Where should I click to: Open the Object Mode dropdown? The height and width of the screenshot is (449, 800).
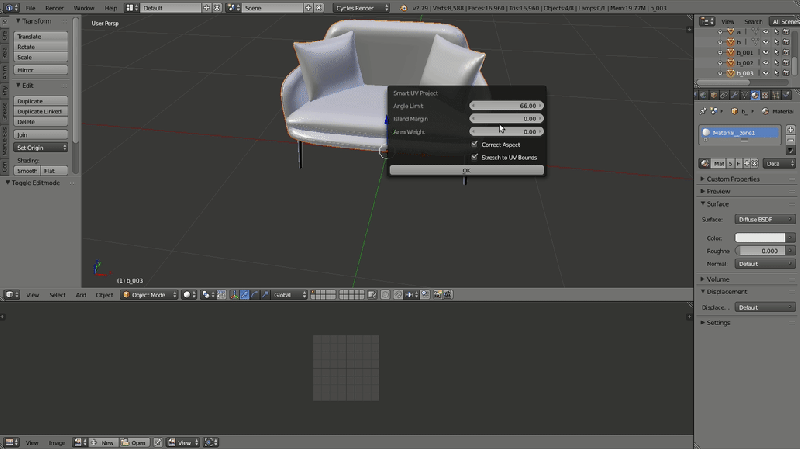[149, 294]
